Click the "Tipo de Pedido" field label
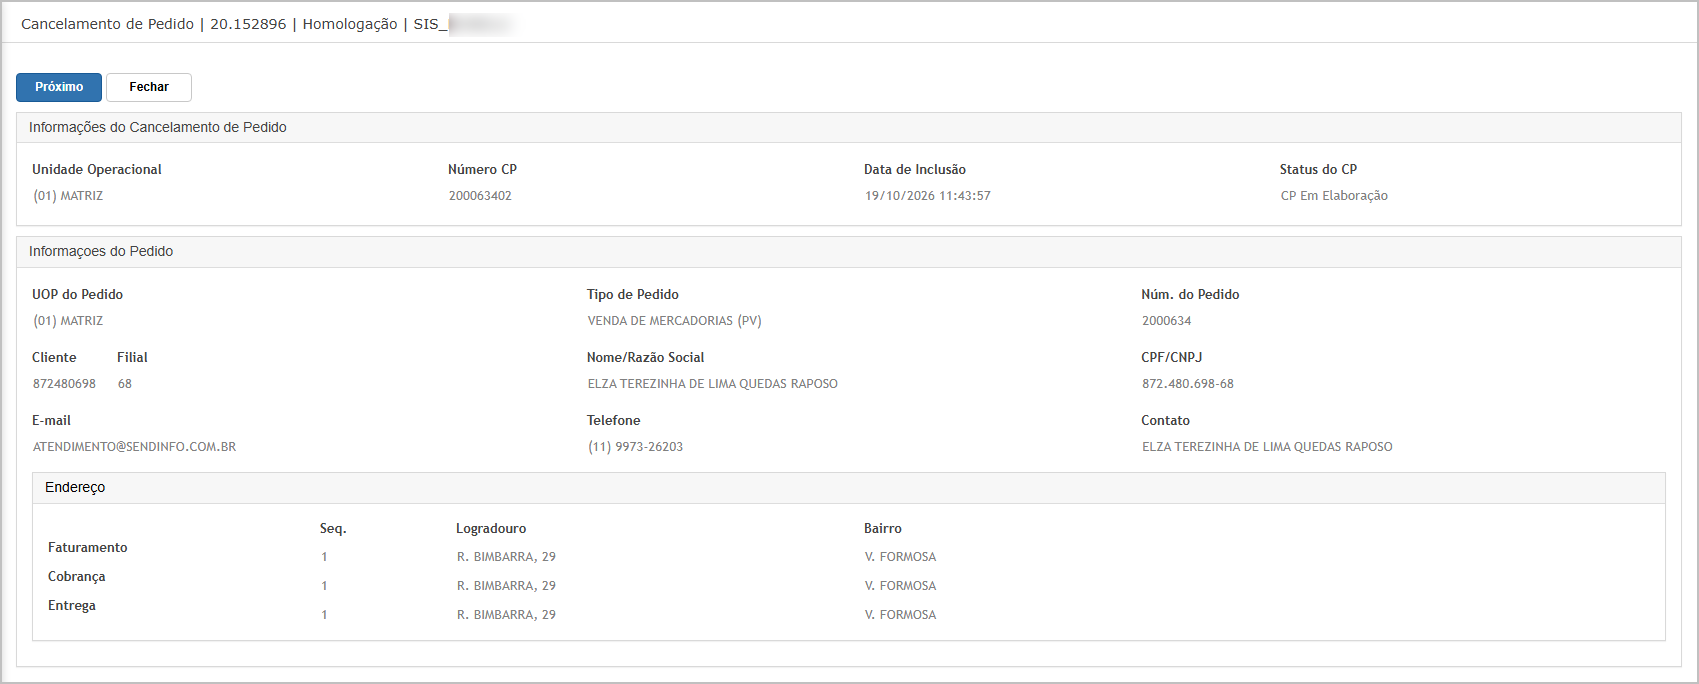 633,294
